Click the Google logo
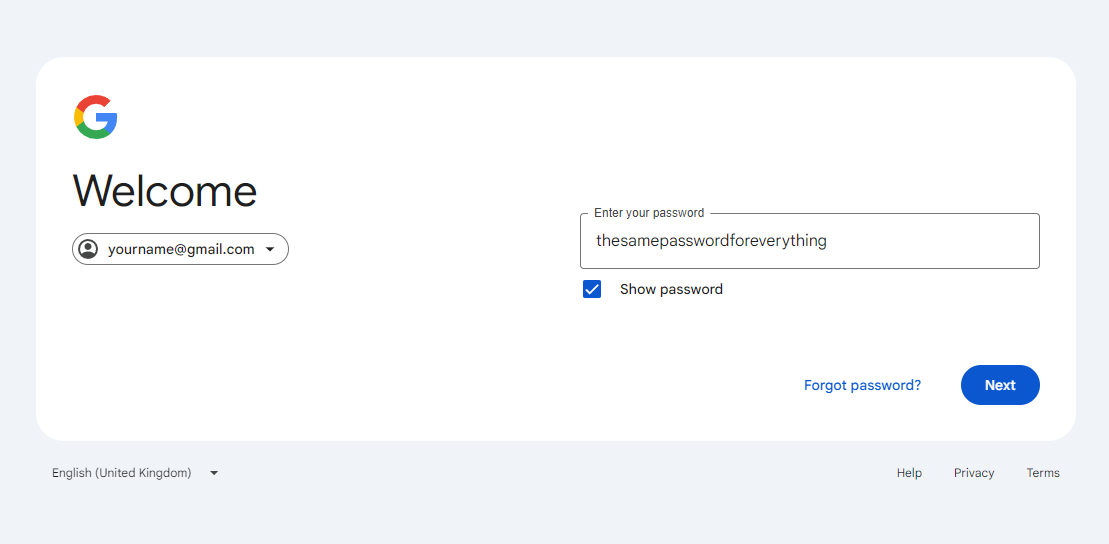This screenshot has width=1109, height=544. click(x=96, y=117)
